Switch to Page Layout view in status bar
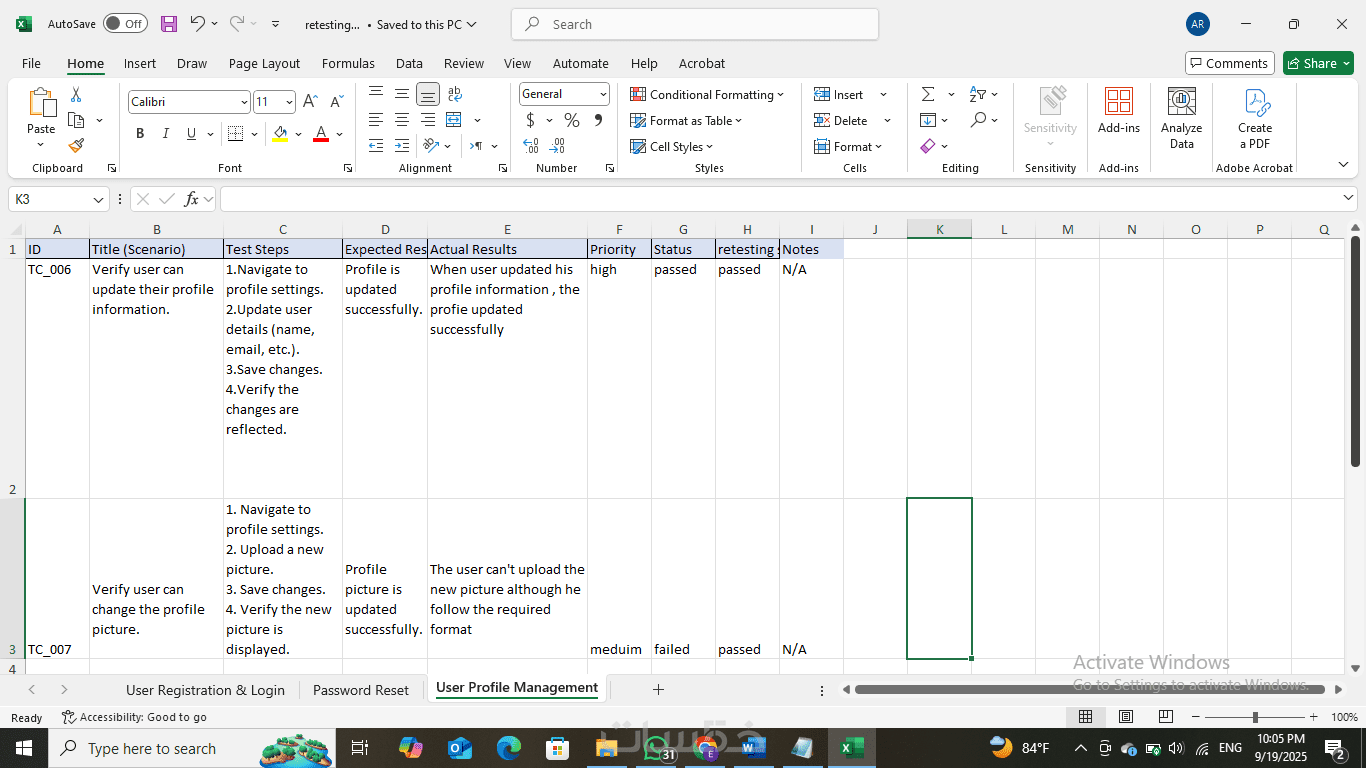1366x768 pixels. (1125, 717)
